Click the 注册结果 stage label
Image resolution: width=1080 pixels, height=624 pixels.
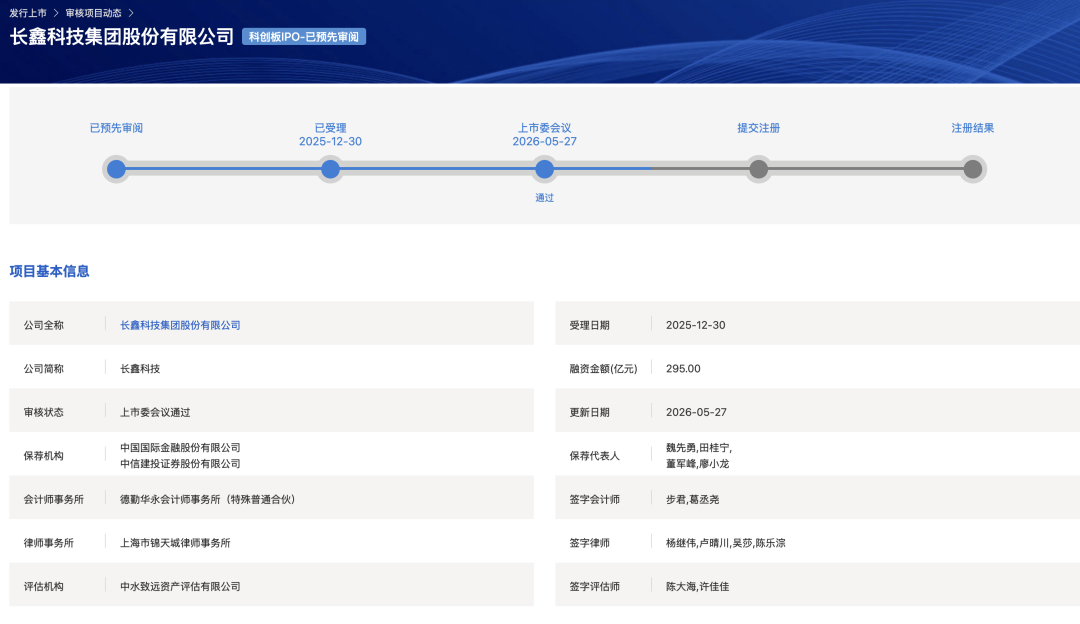point(973,128)
